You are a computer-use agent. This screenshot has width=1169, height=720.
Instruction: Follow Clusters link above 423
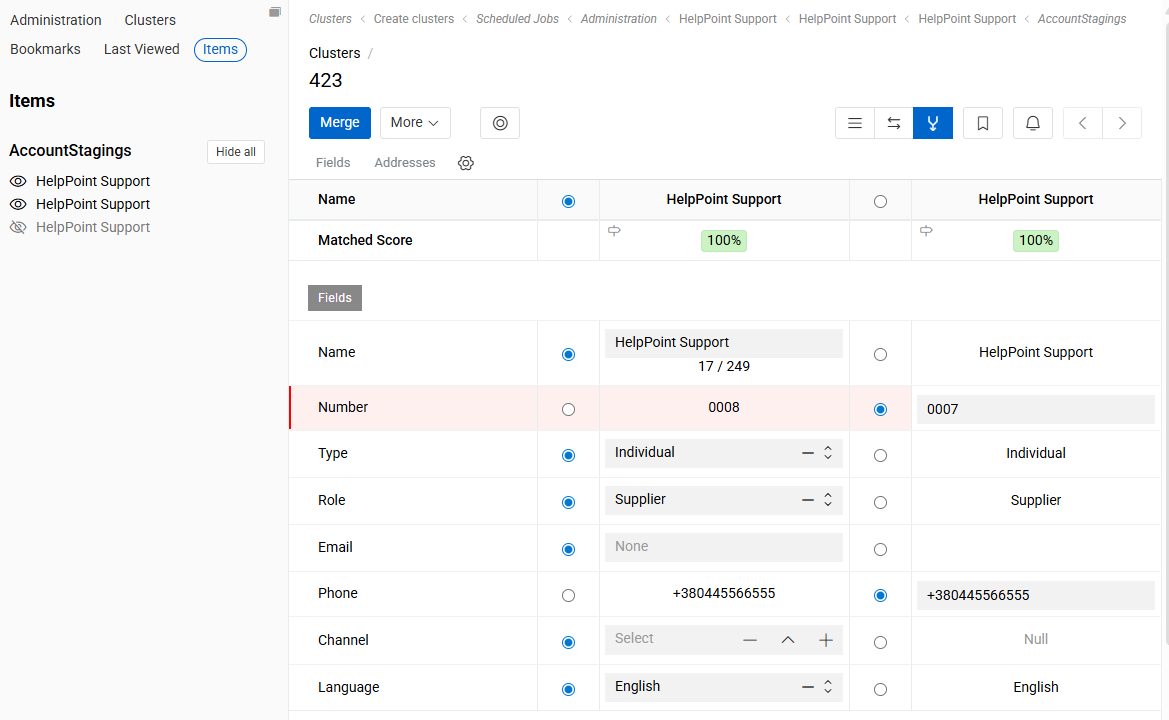pos(335,53)
